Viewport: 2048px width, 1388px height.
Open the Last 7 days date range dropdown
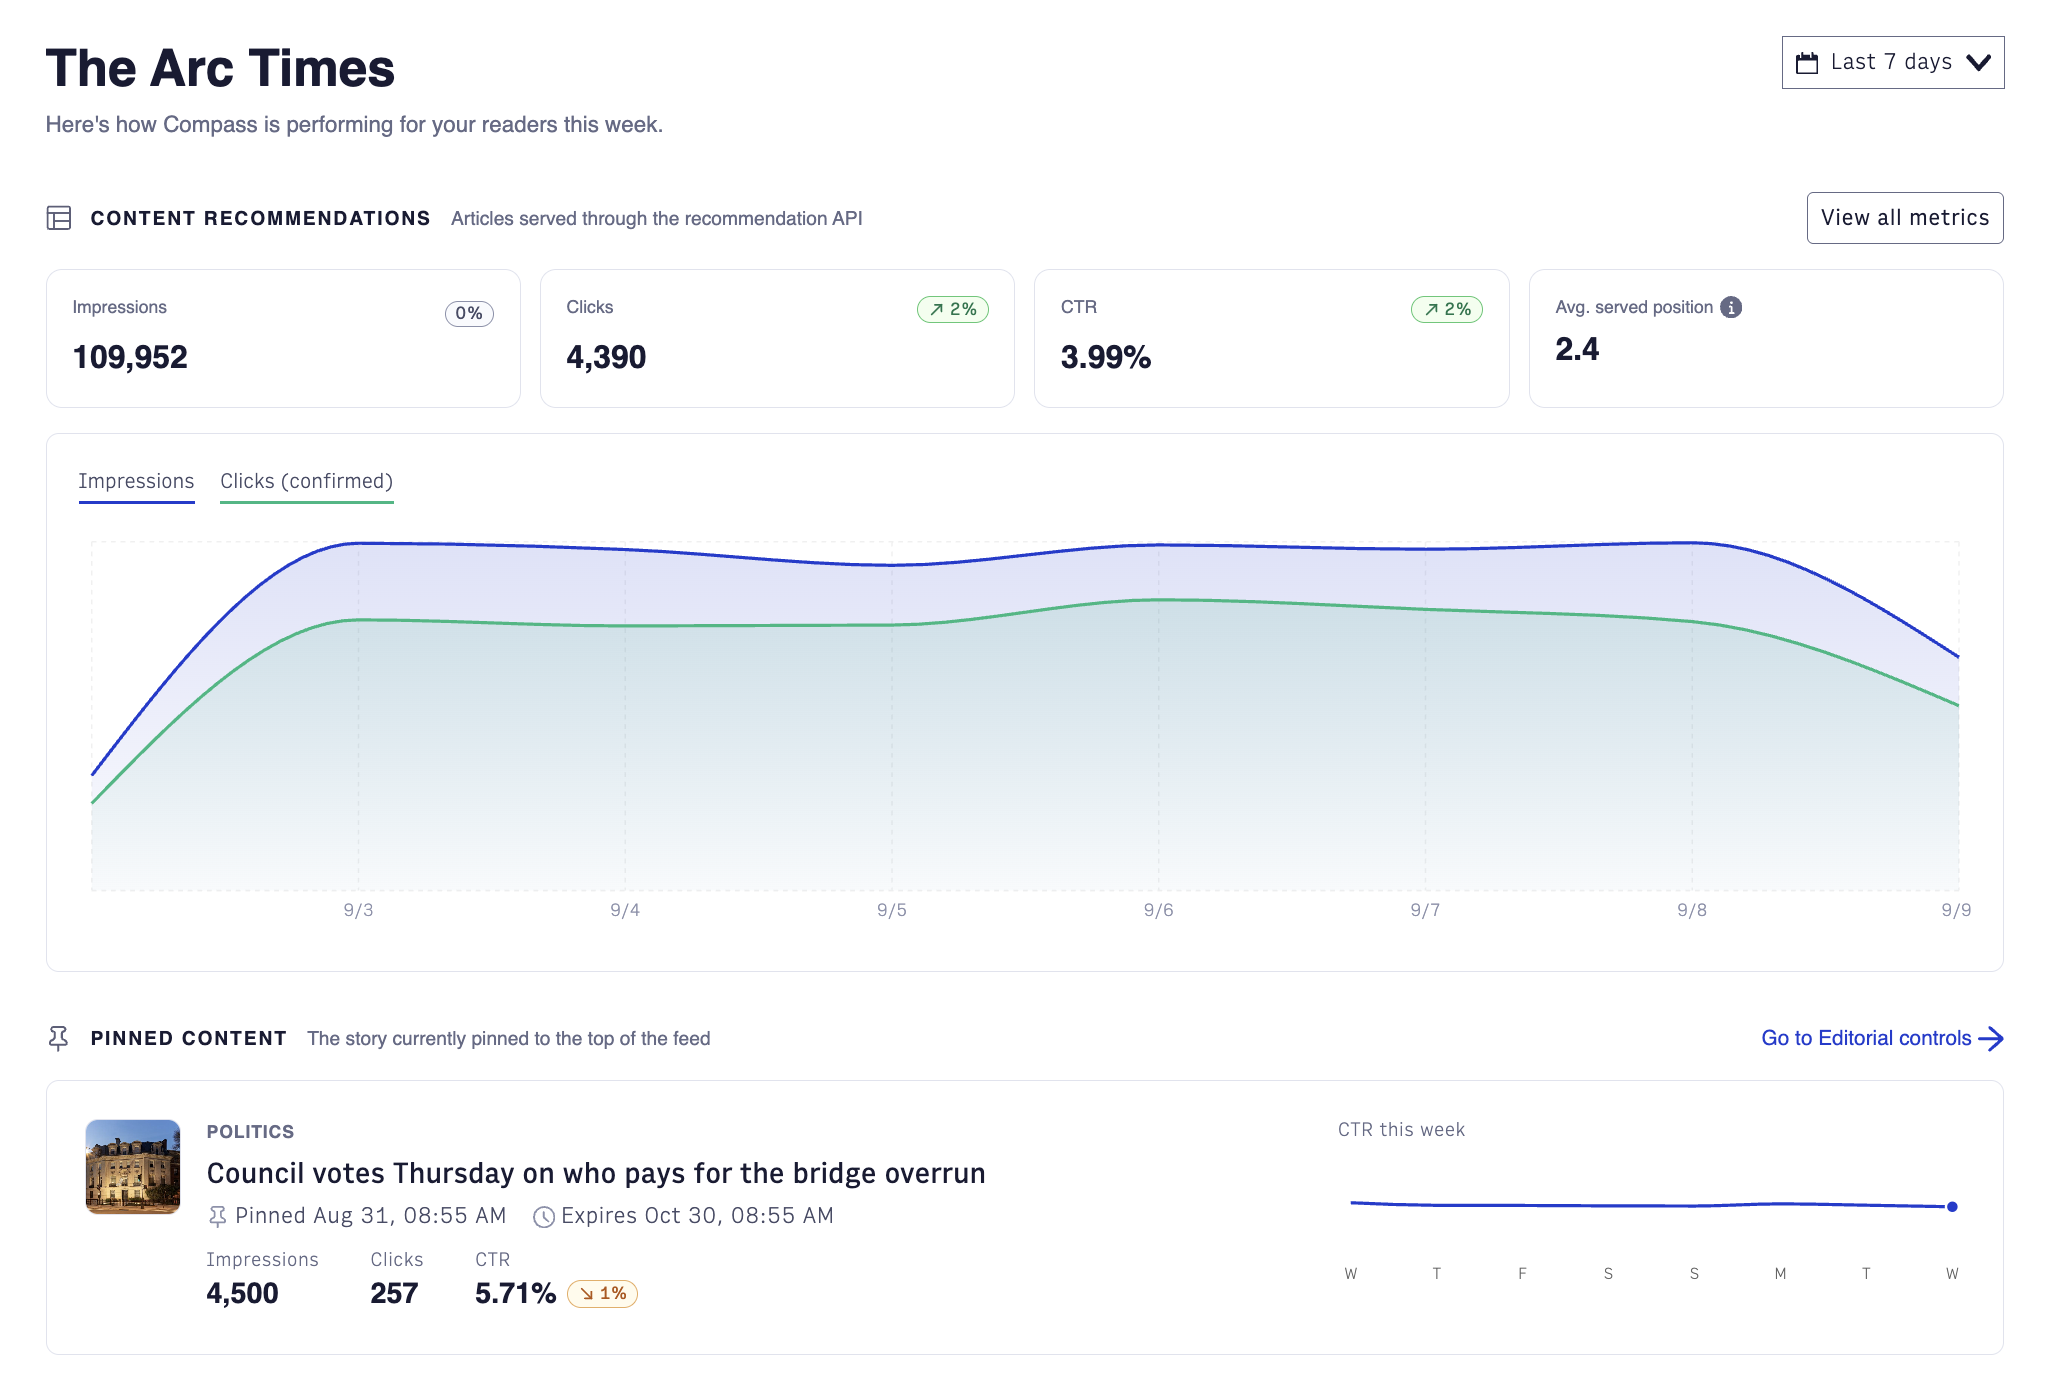click(x=1892, y=62)
